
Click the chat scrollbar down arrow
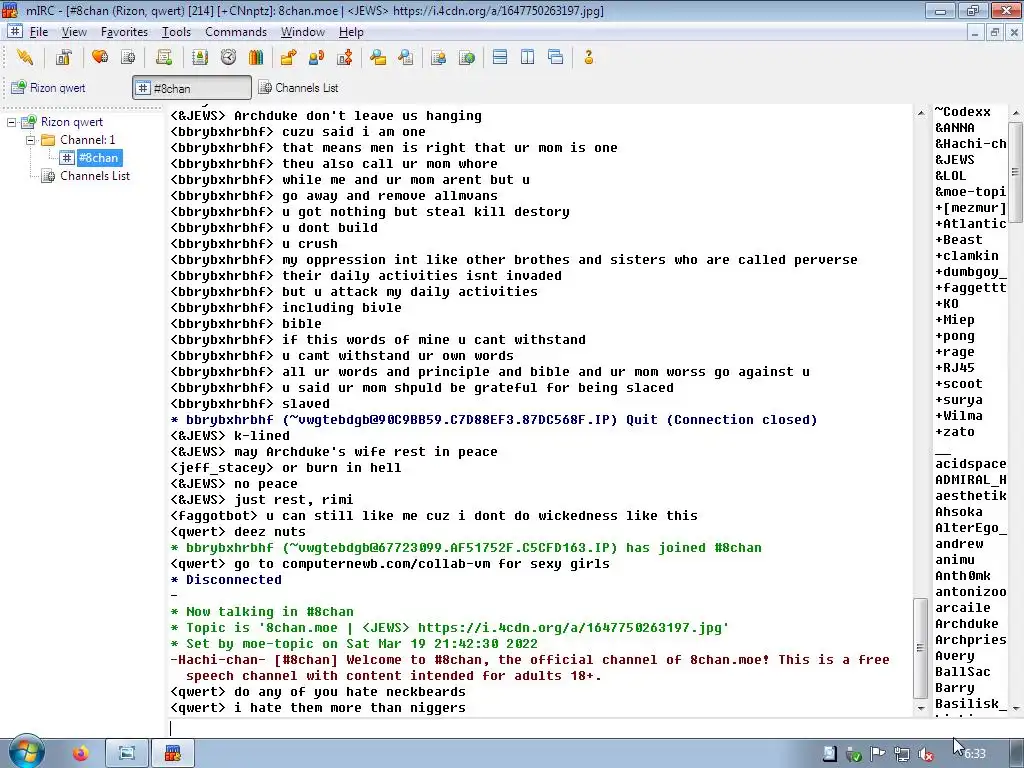click(x=921, y=707)
